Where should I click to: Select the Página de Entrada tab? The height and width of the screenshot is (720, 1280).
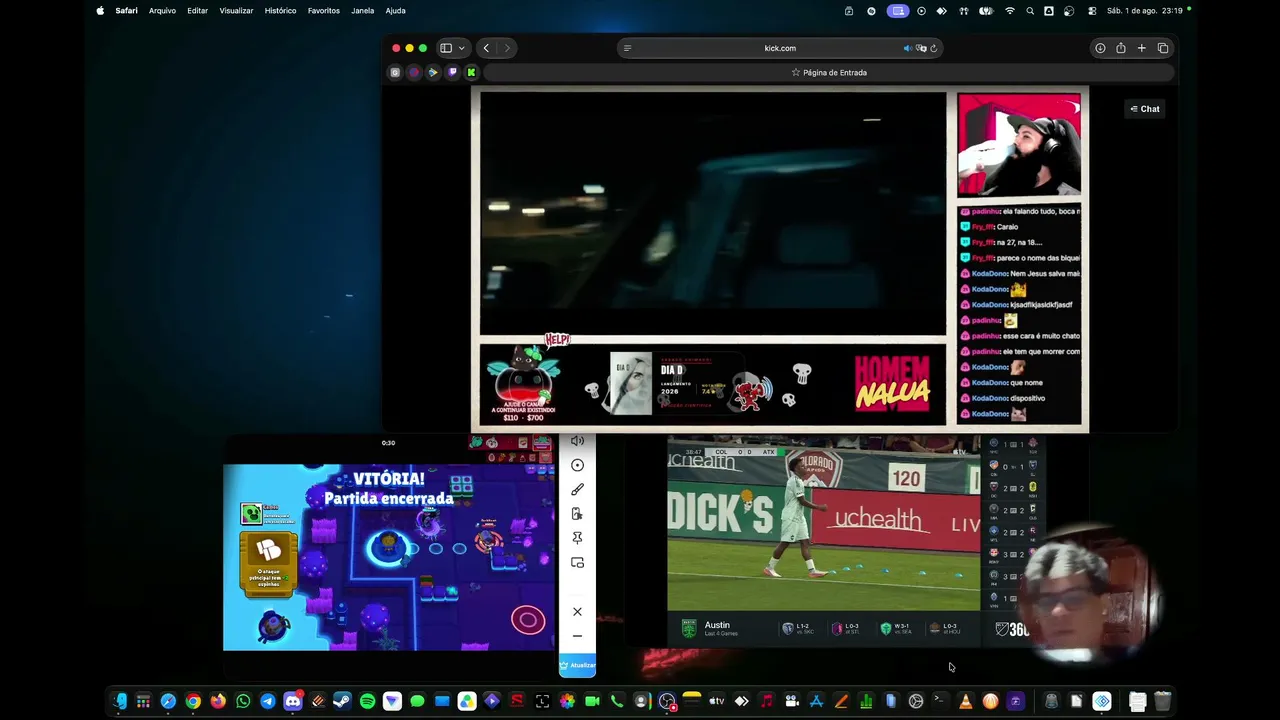[829, 72]
